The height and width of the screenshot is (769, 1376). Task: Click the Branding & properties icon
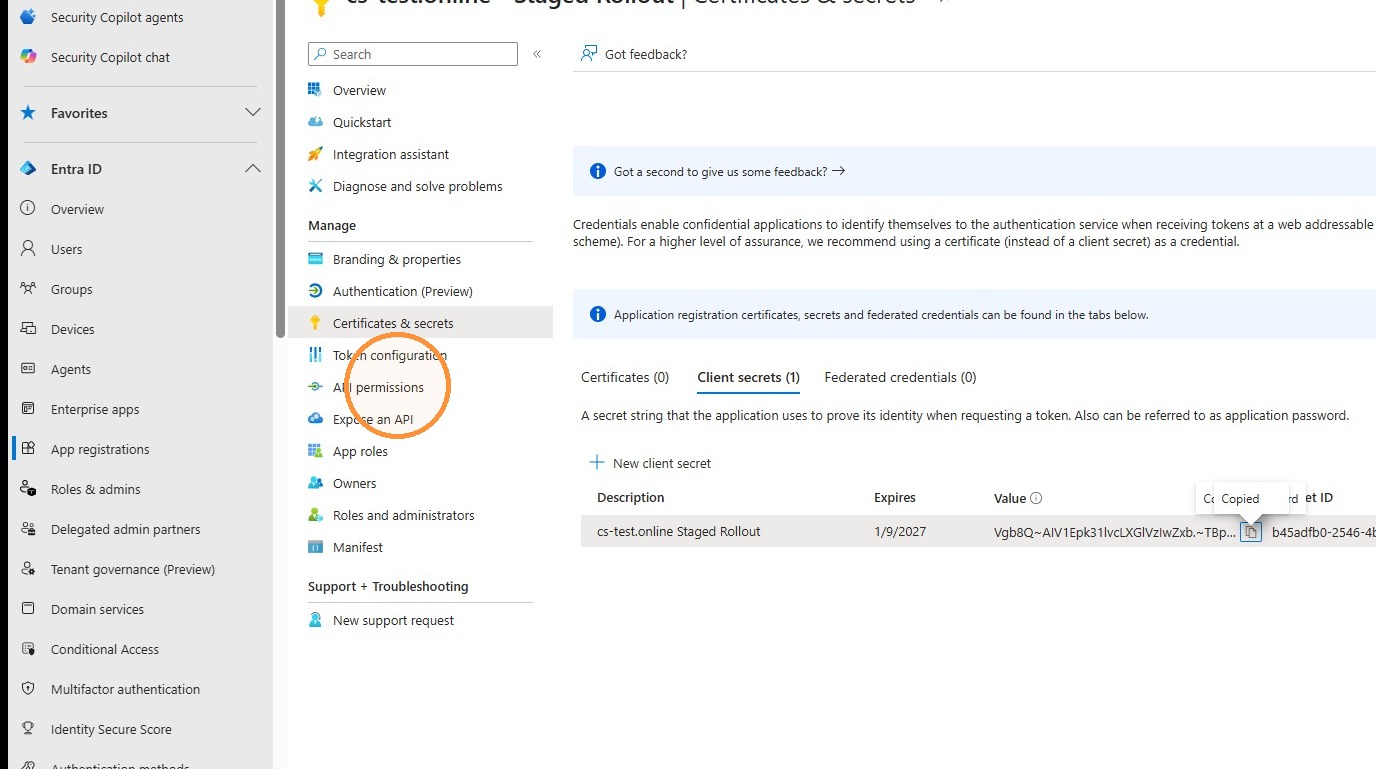316,259
